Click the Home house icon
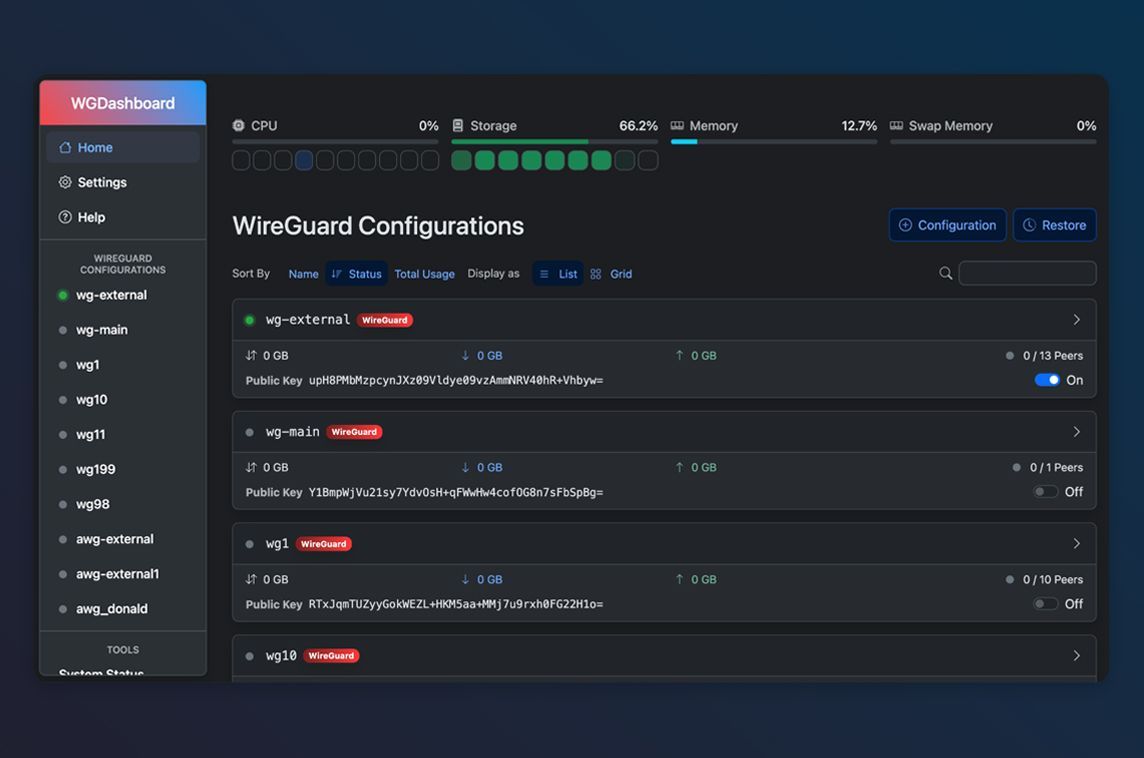 tap(65, 147)
